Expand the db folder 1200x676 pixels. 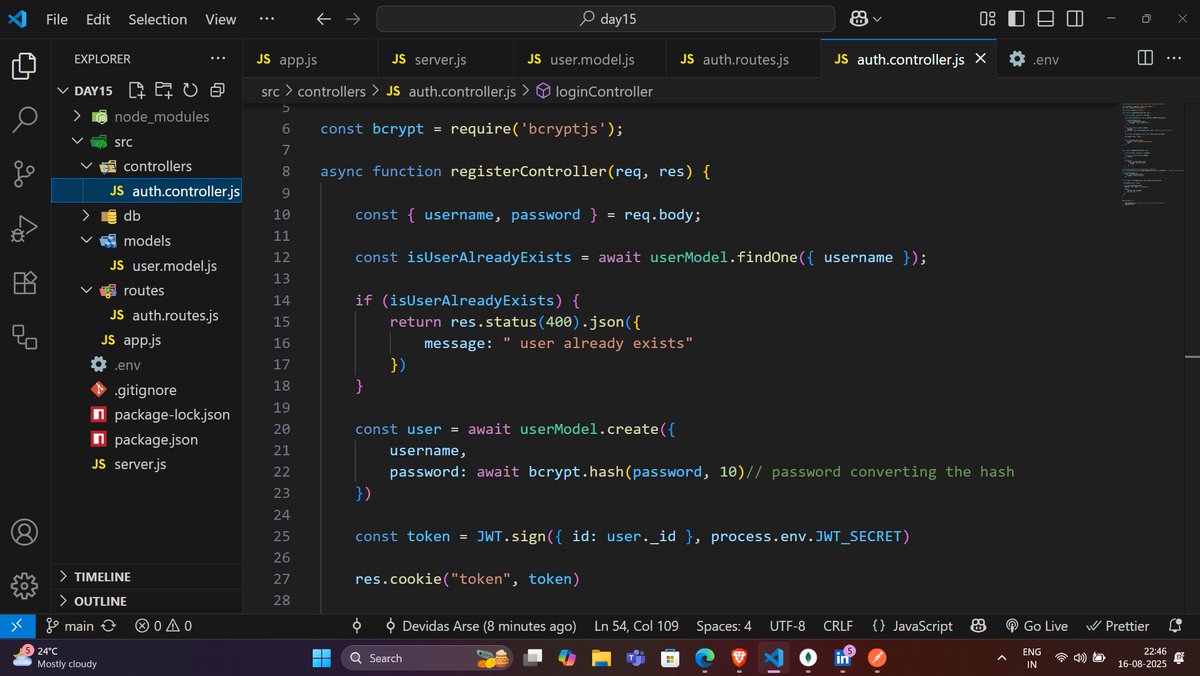point(87,216)
